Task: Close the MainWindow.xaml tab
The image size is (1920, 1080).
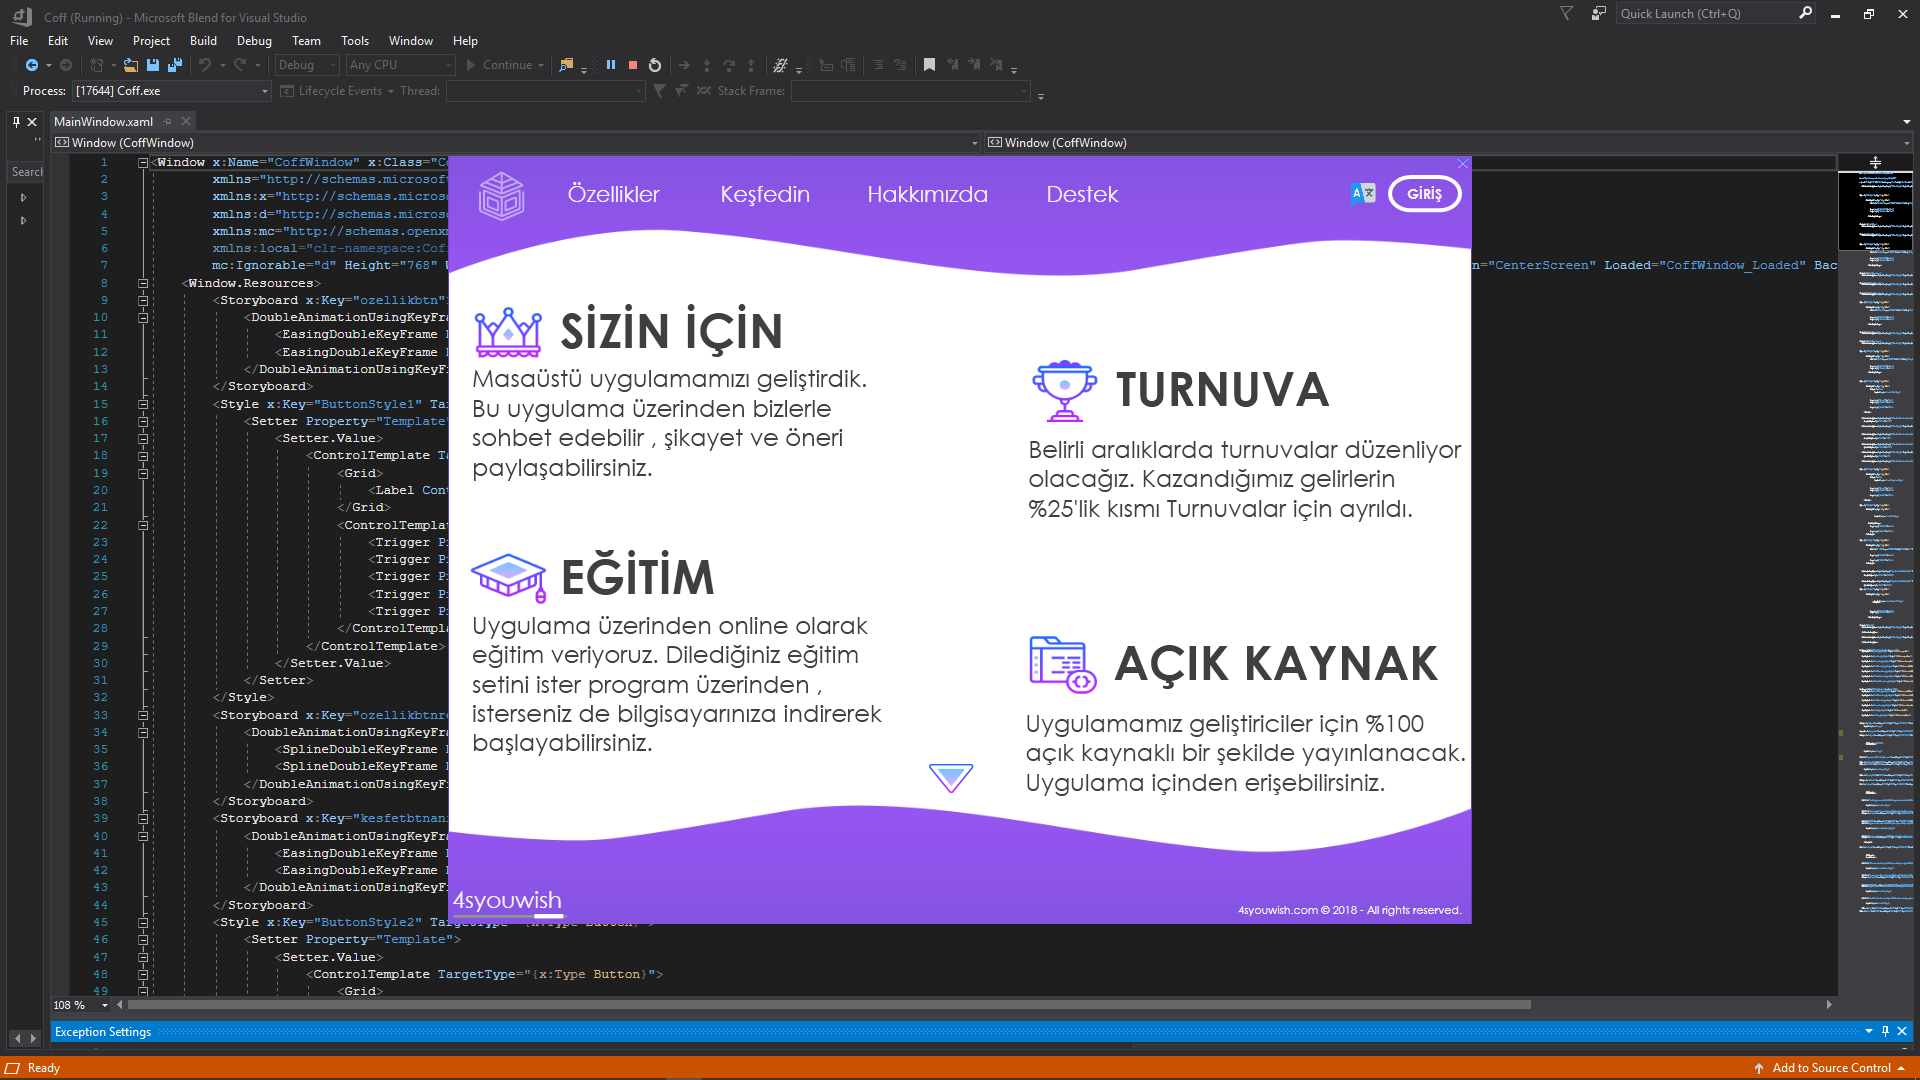Action: (x=186, y=122)
